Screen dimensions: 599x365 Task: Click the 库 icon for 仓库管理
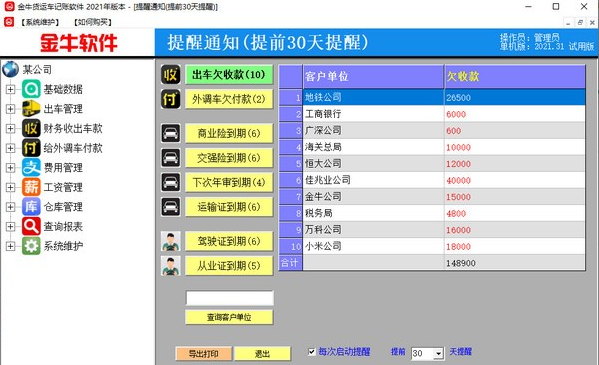point(31,207)
